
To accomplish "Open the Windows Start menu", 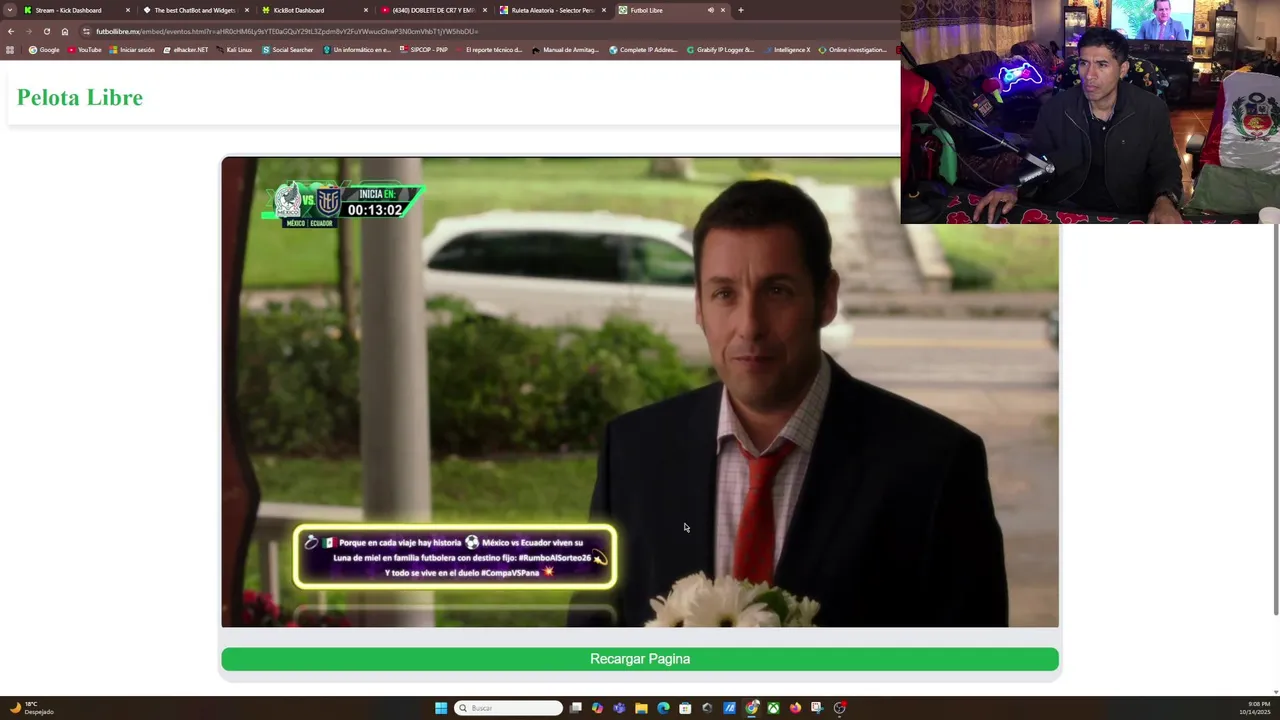I will pyautogui.click(x=441, y=708).
